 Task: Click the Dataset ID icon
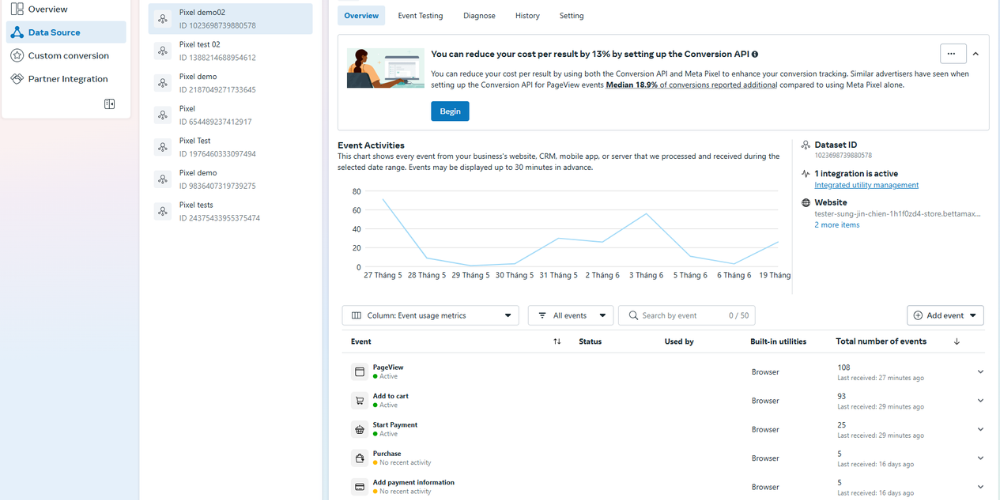(x=806, y=145)
